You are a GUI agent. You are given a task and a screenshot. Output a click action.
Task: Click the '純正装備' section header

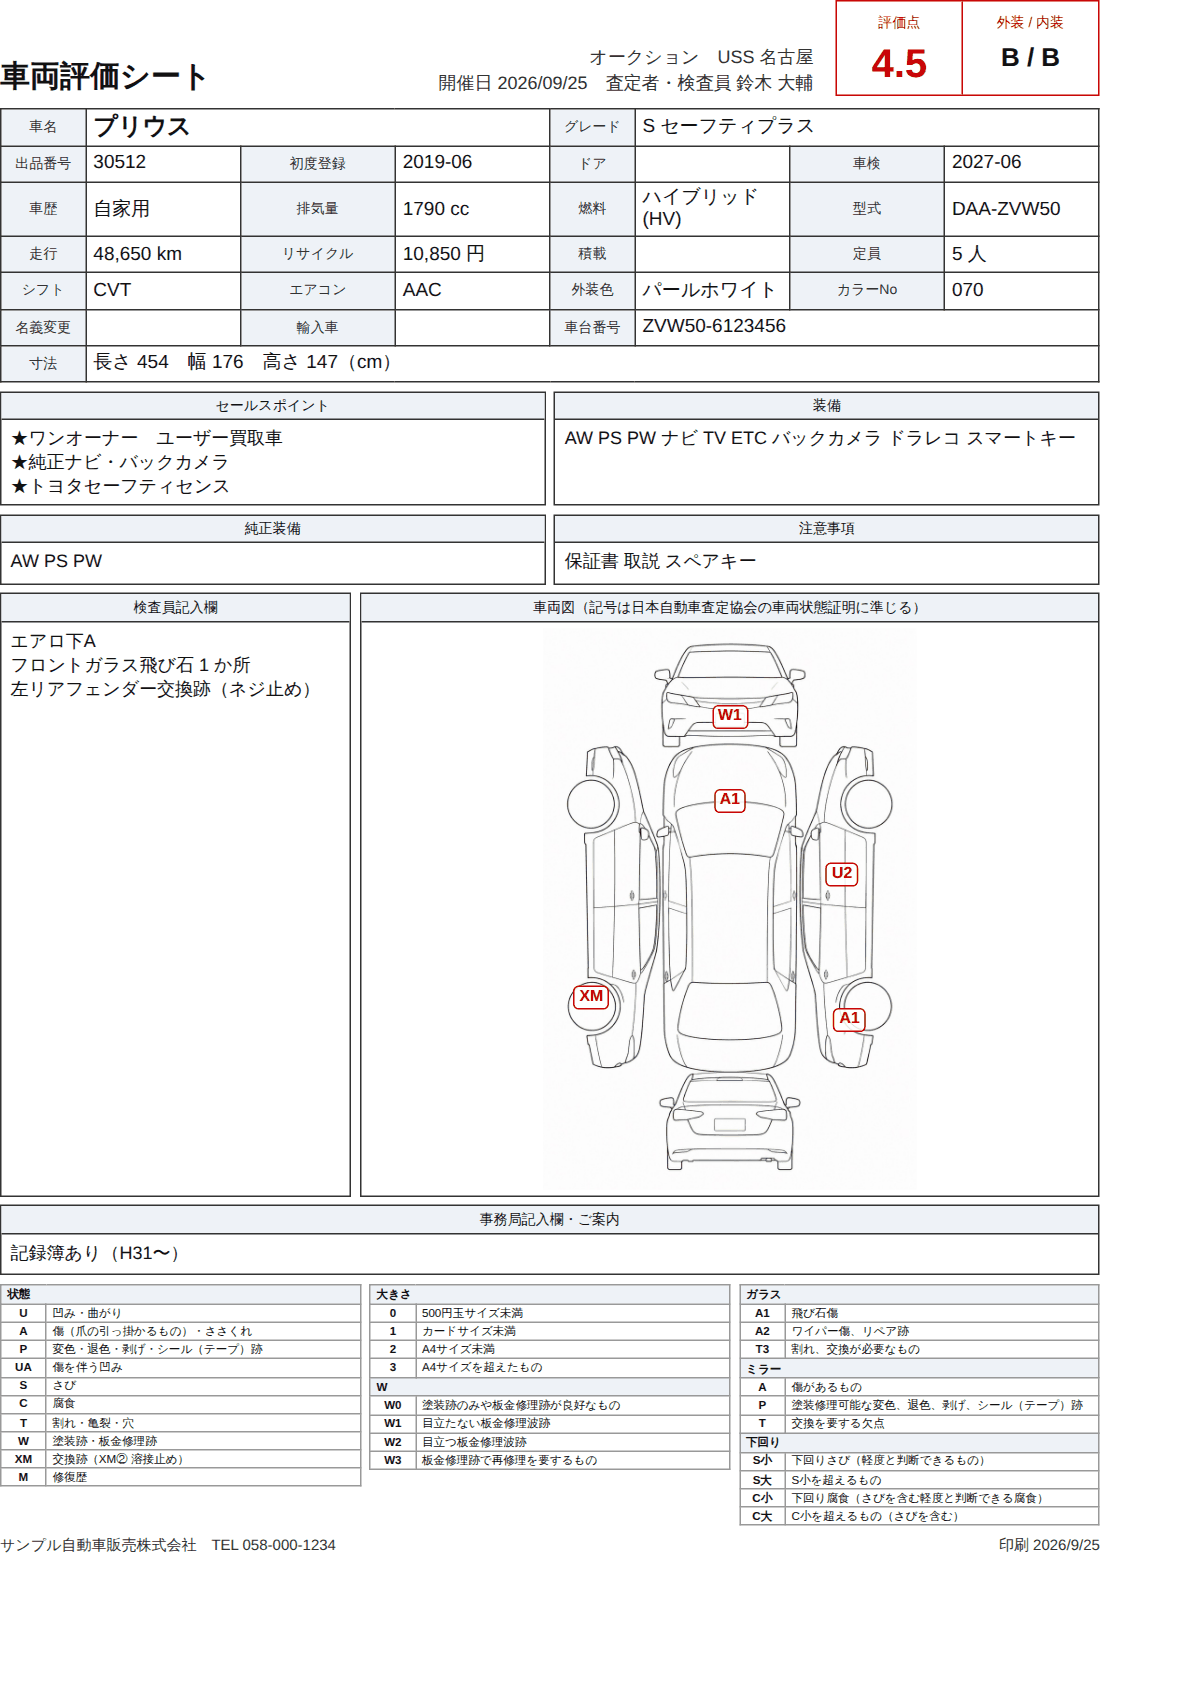(x=272, y=529)
